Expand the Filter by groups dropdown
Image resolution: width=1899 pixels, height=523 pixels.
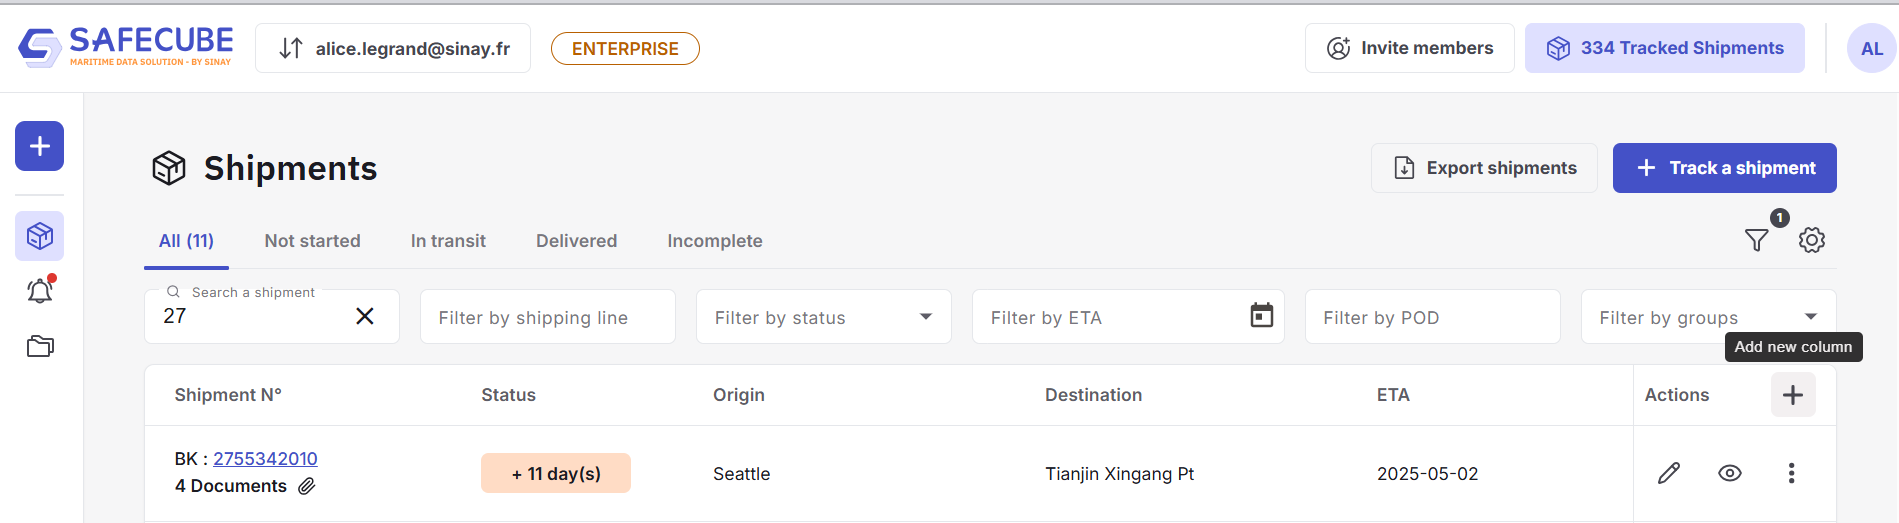tap(1810, 317)
